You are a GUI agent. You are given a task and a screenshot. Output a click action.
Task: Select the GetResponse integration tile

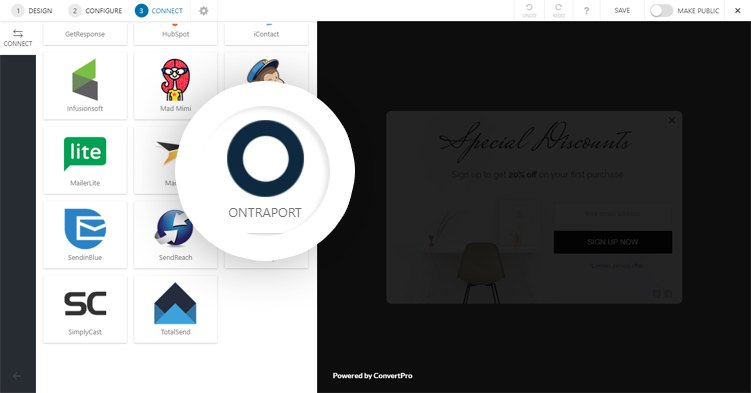[x=85, y=34]
